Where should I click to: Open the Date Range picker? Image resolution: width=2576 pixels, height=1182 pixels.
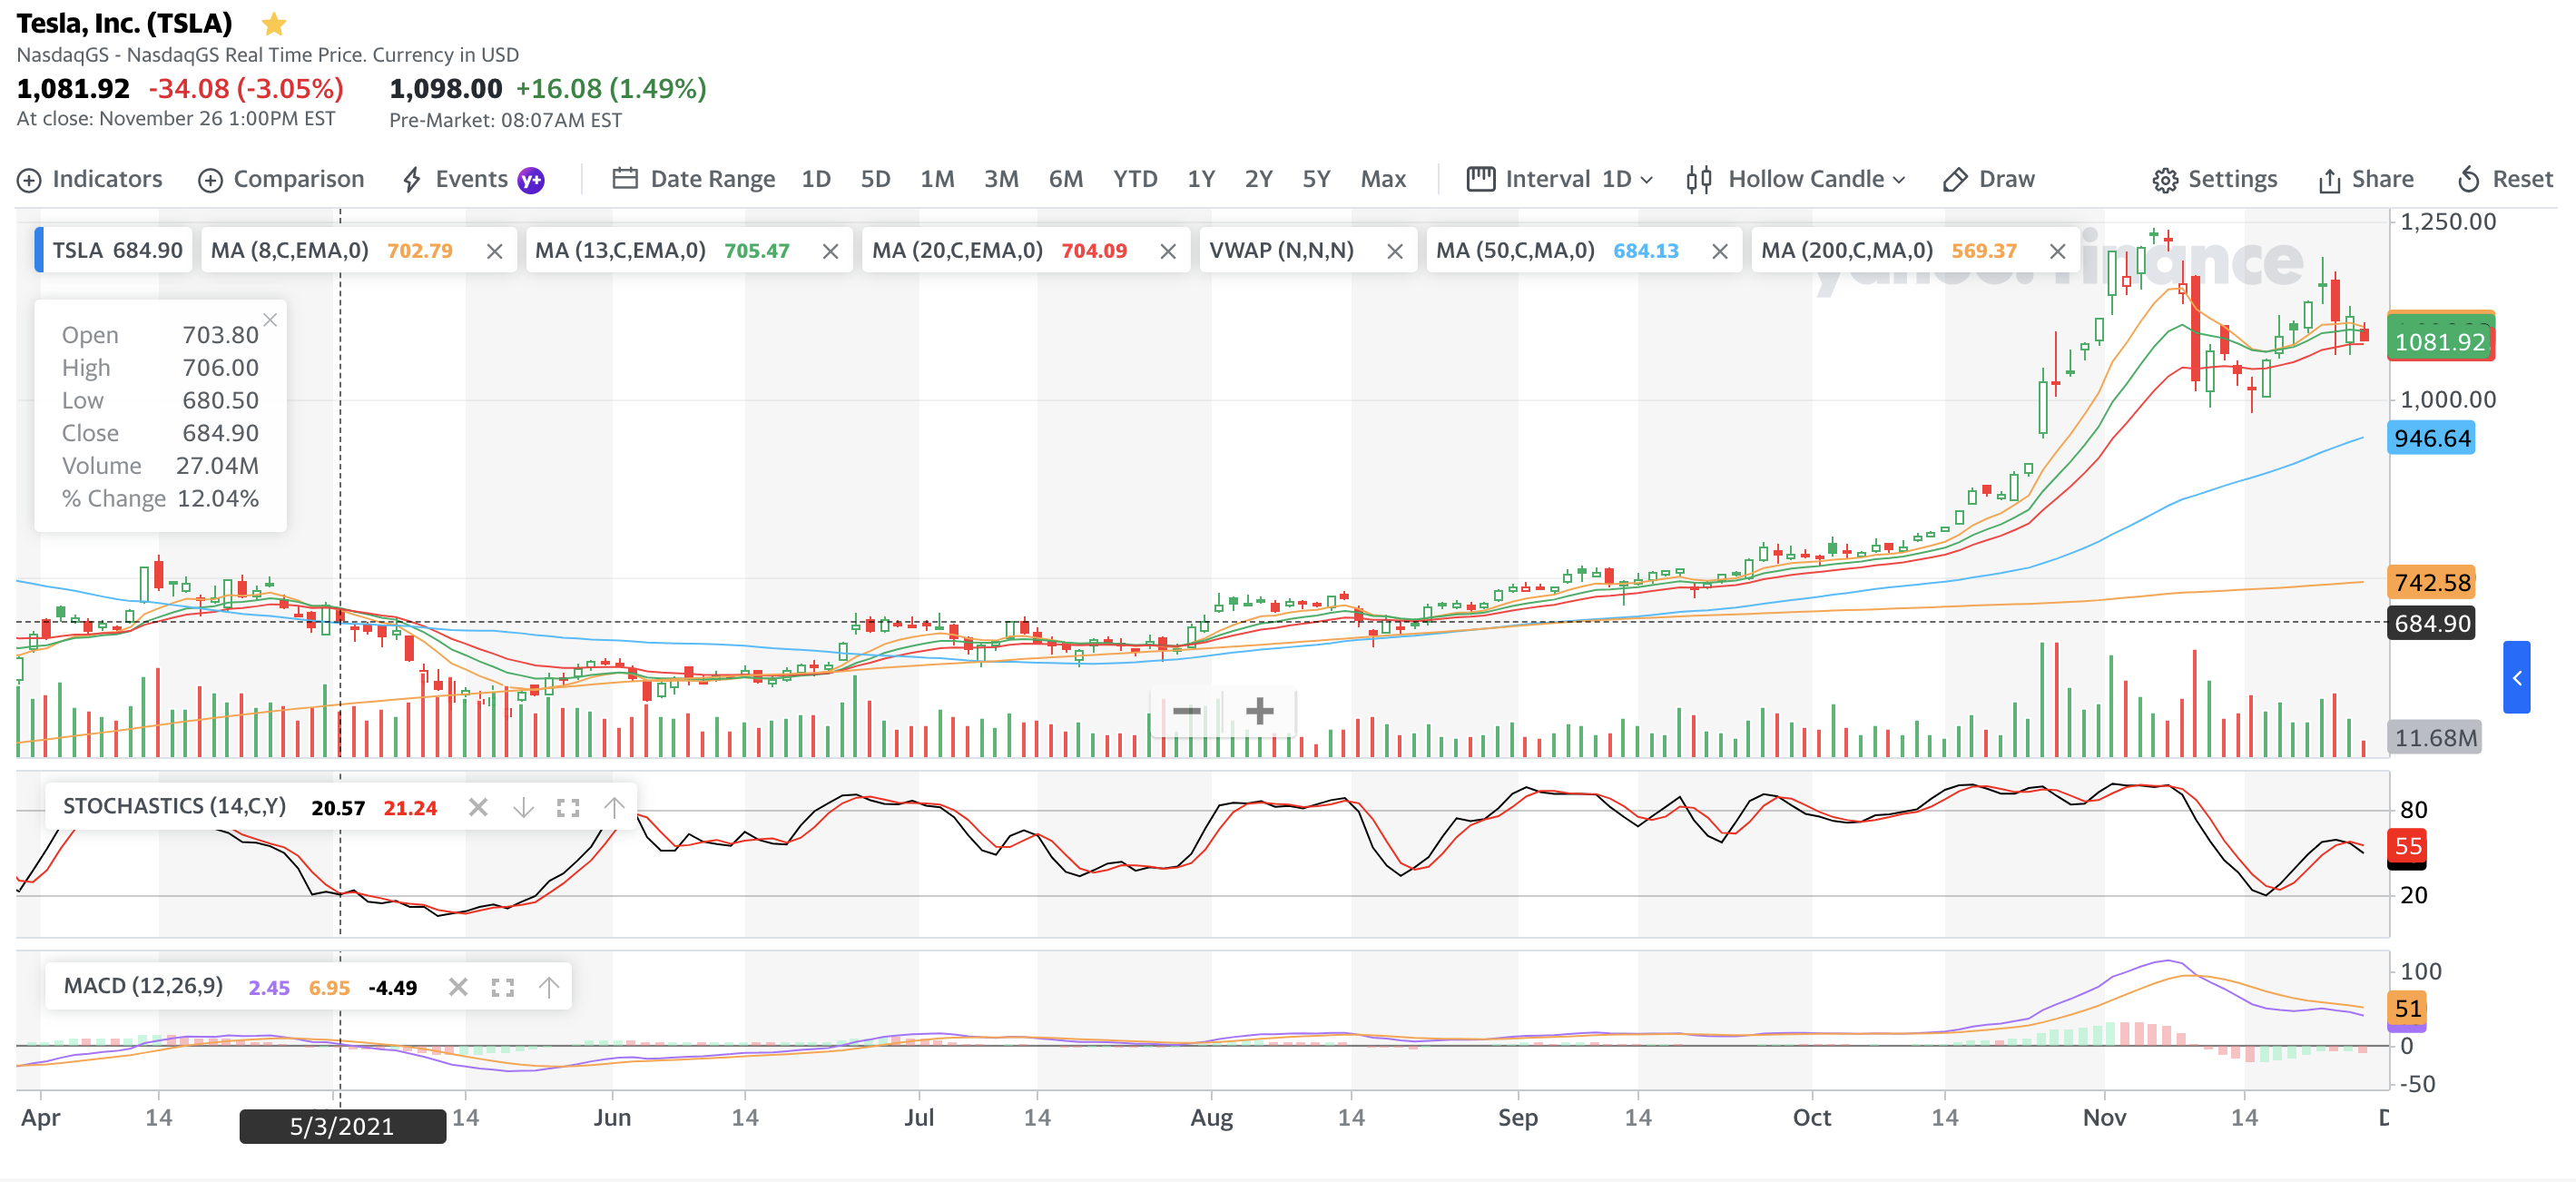[694, 179]
